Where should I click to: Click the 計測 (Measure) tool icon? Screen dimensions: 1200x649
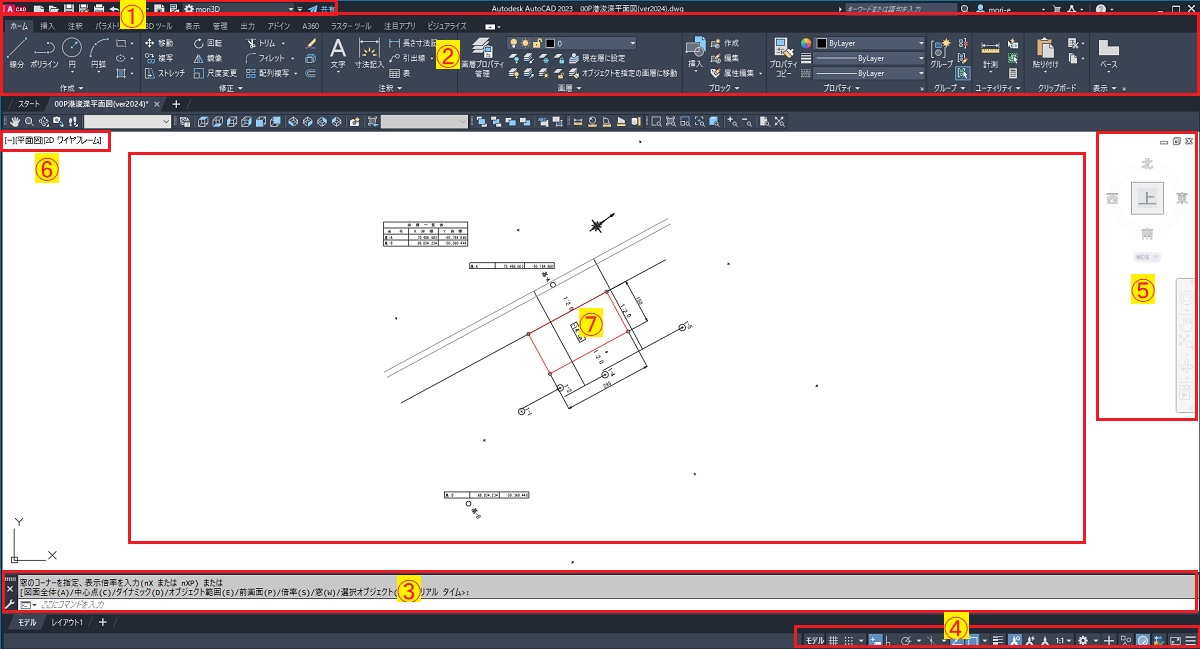point(990,53)
